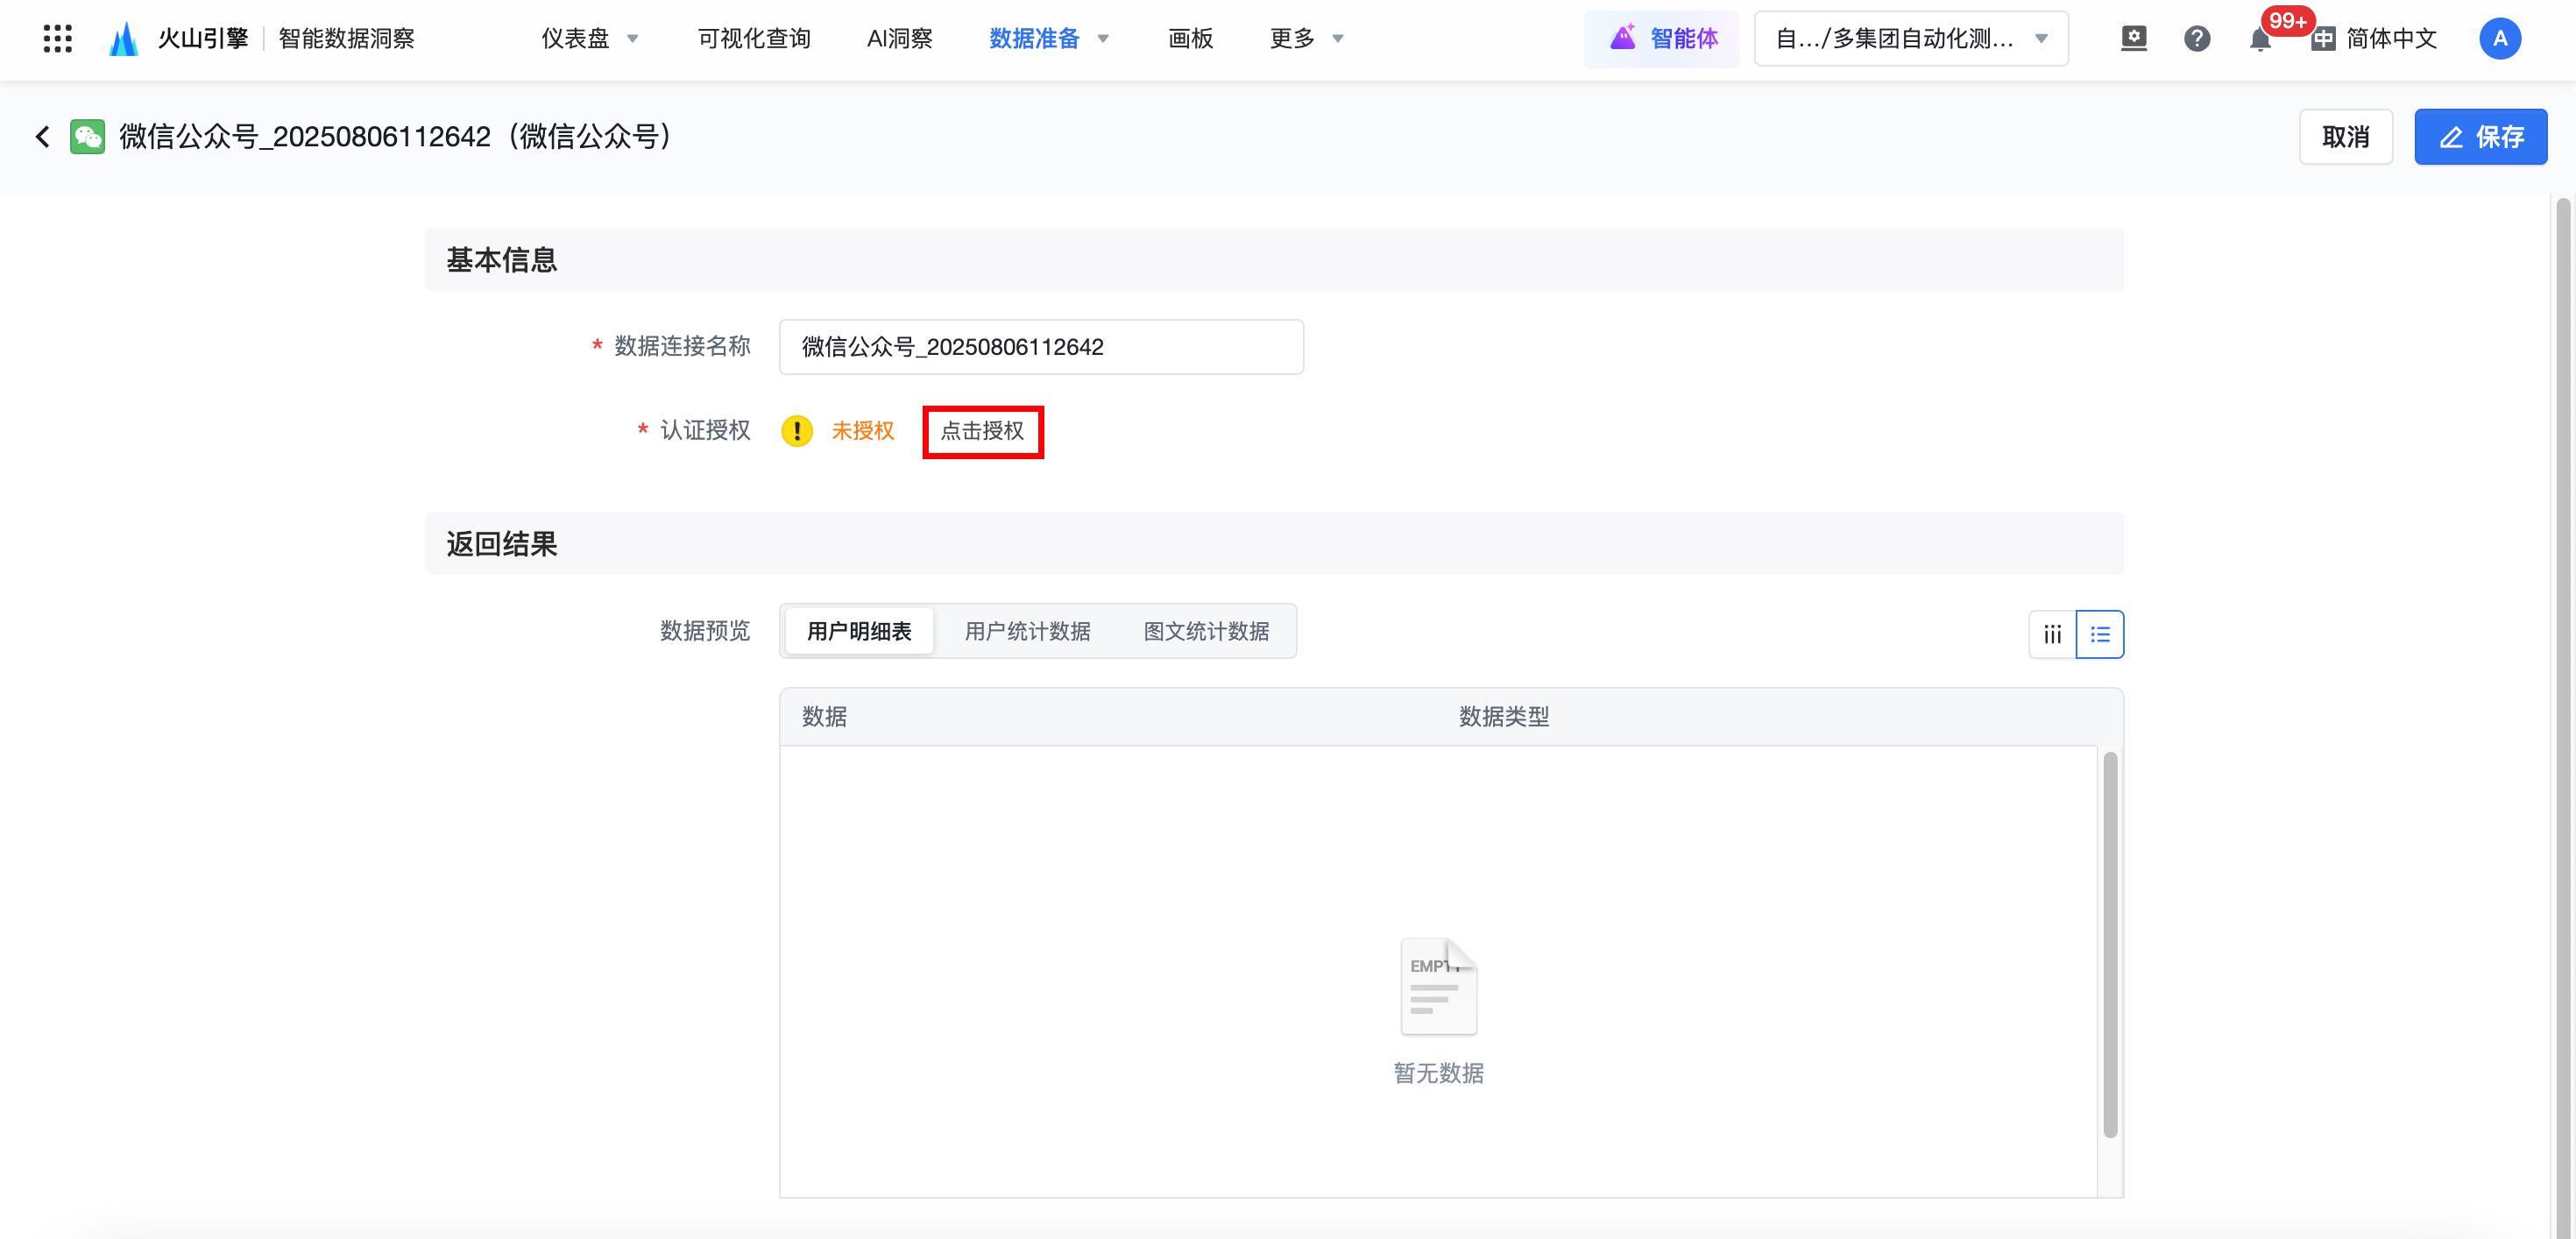Click the 数据连接名称 input field
Viewport: 2576px width, 1239px height.
click(1040, 347)
